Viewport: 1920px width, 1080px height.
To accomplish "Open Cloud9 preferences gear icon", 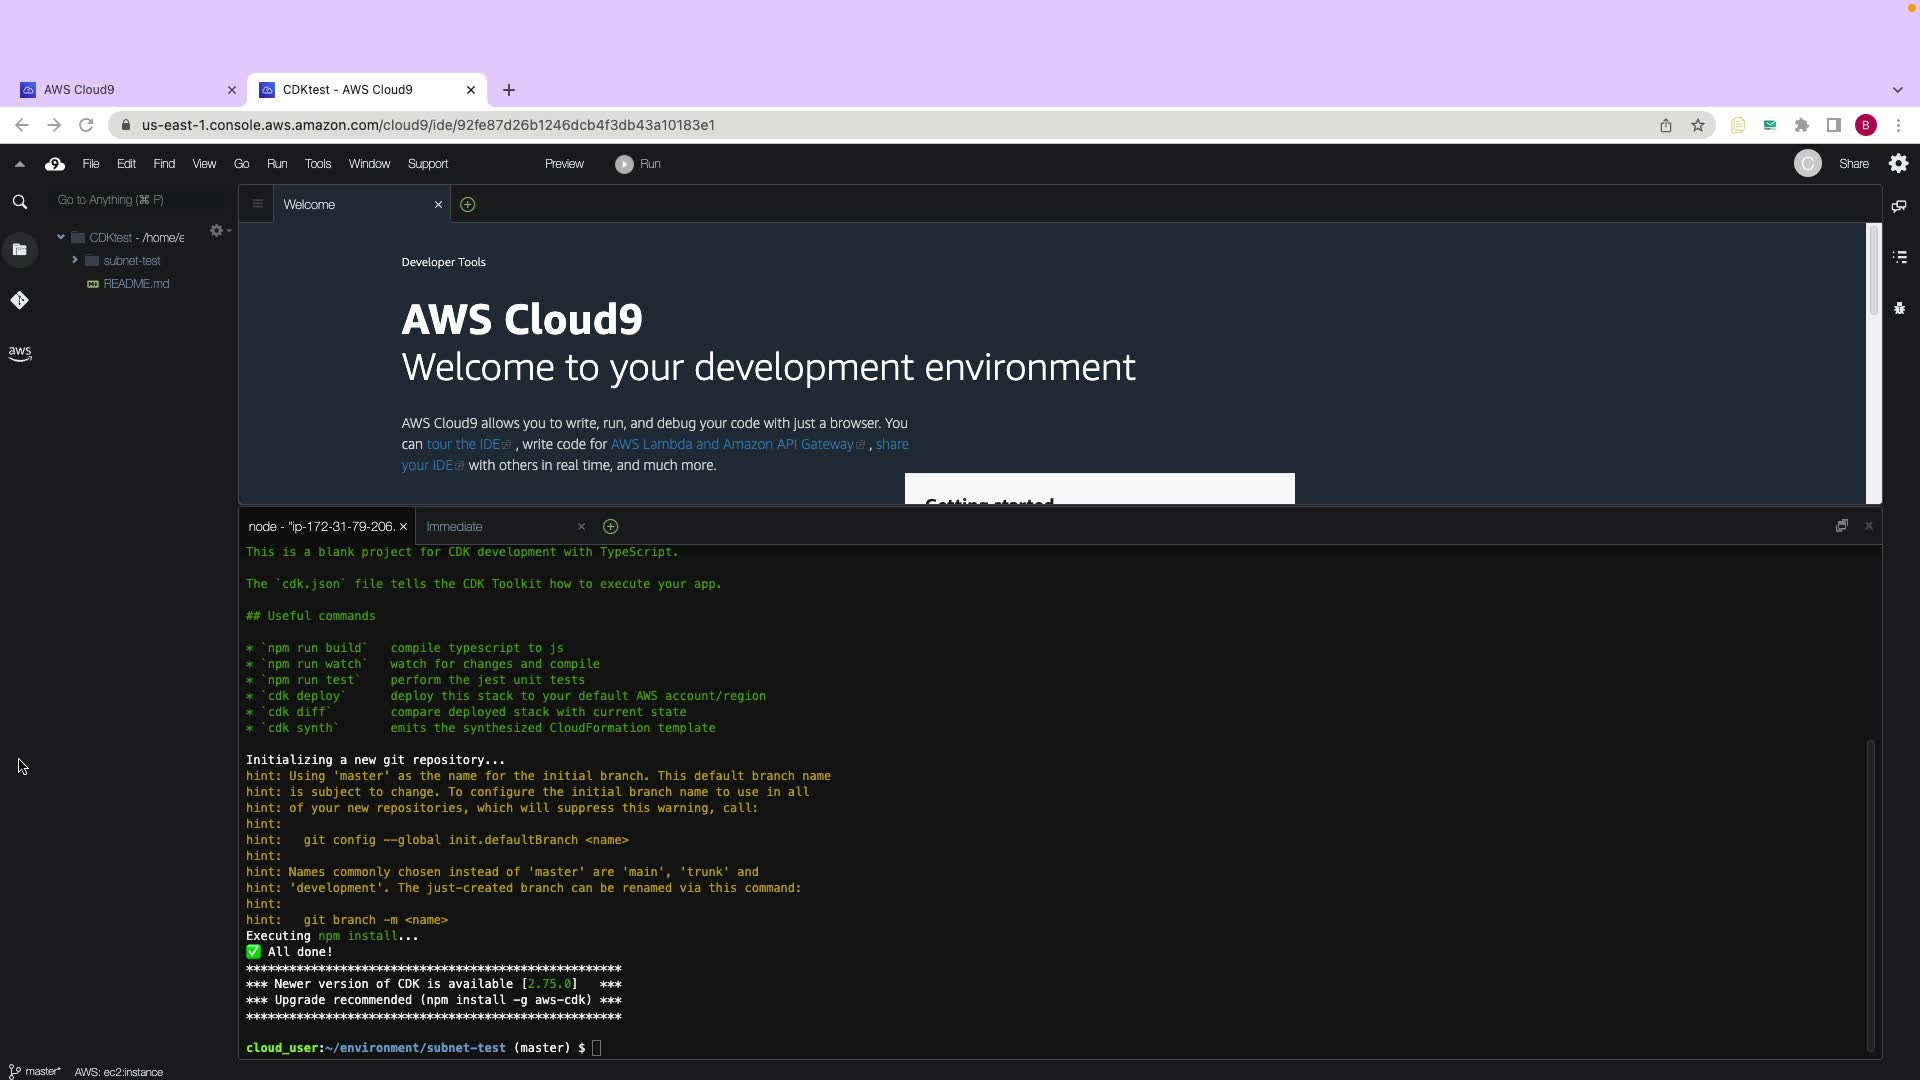I will tap(1898, 164).
